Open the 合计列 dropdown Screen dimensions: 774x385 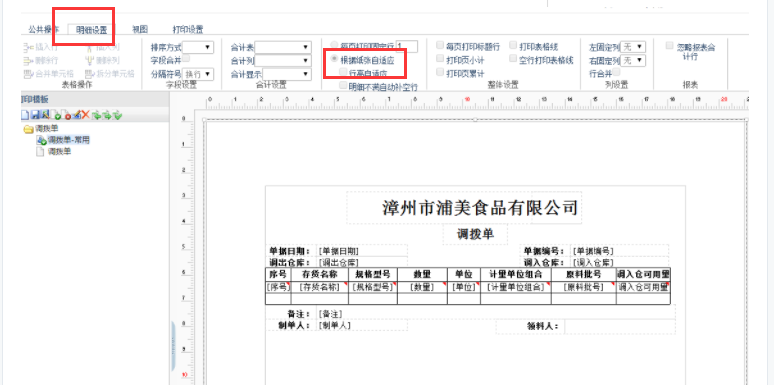pos(283,61)
